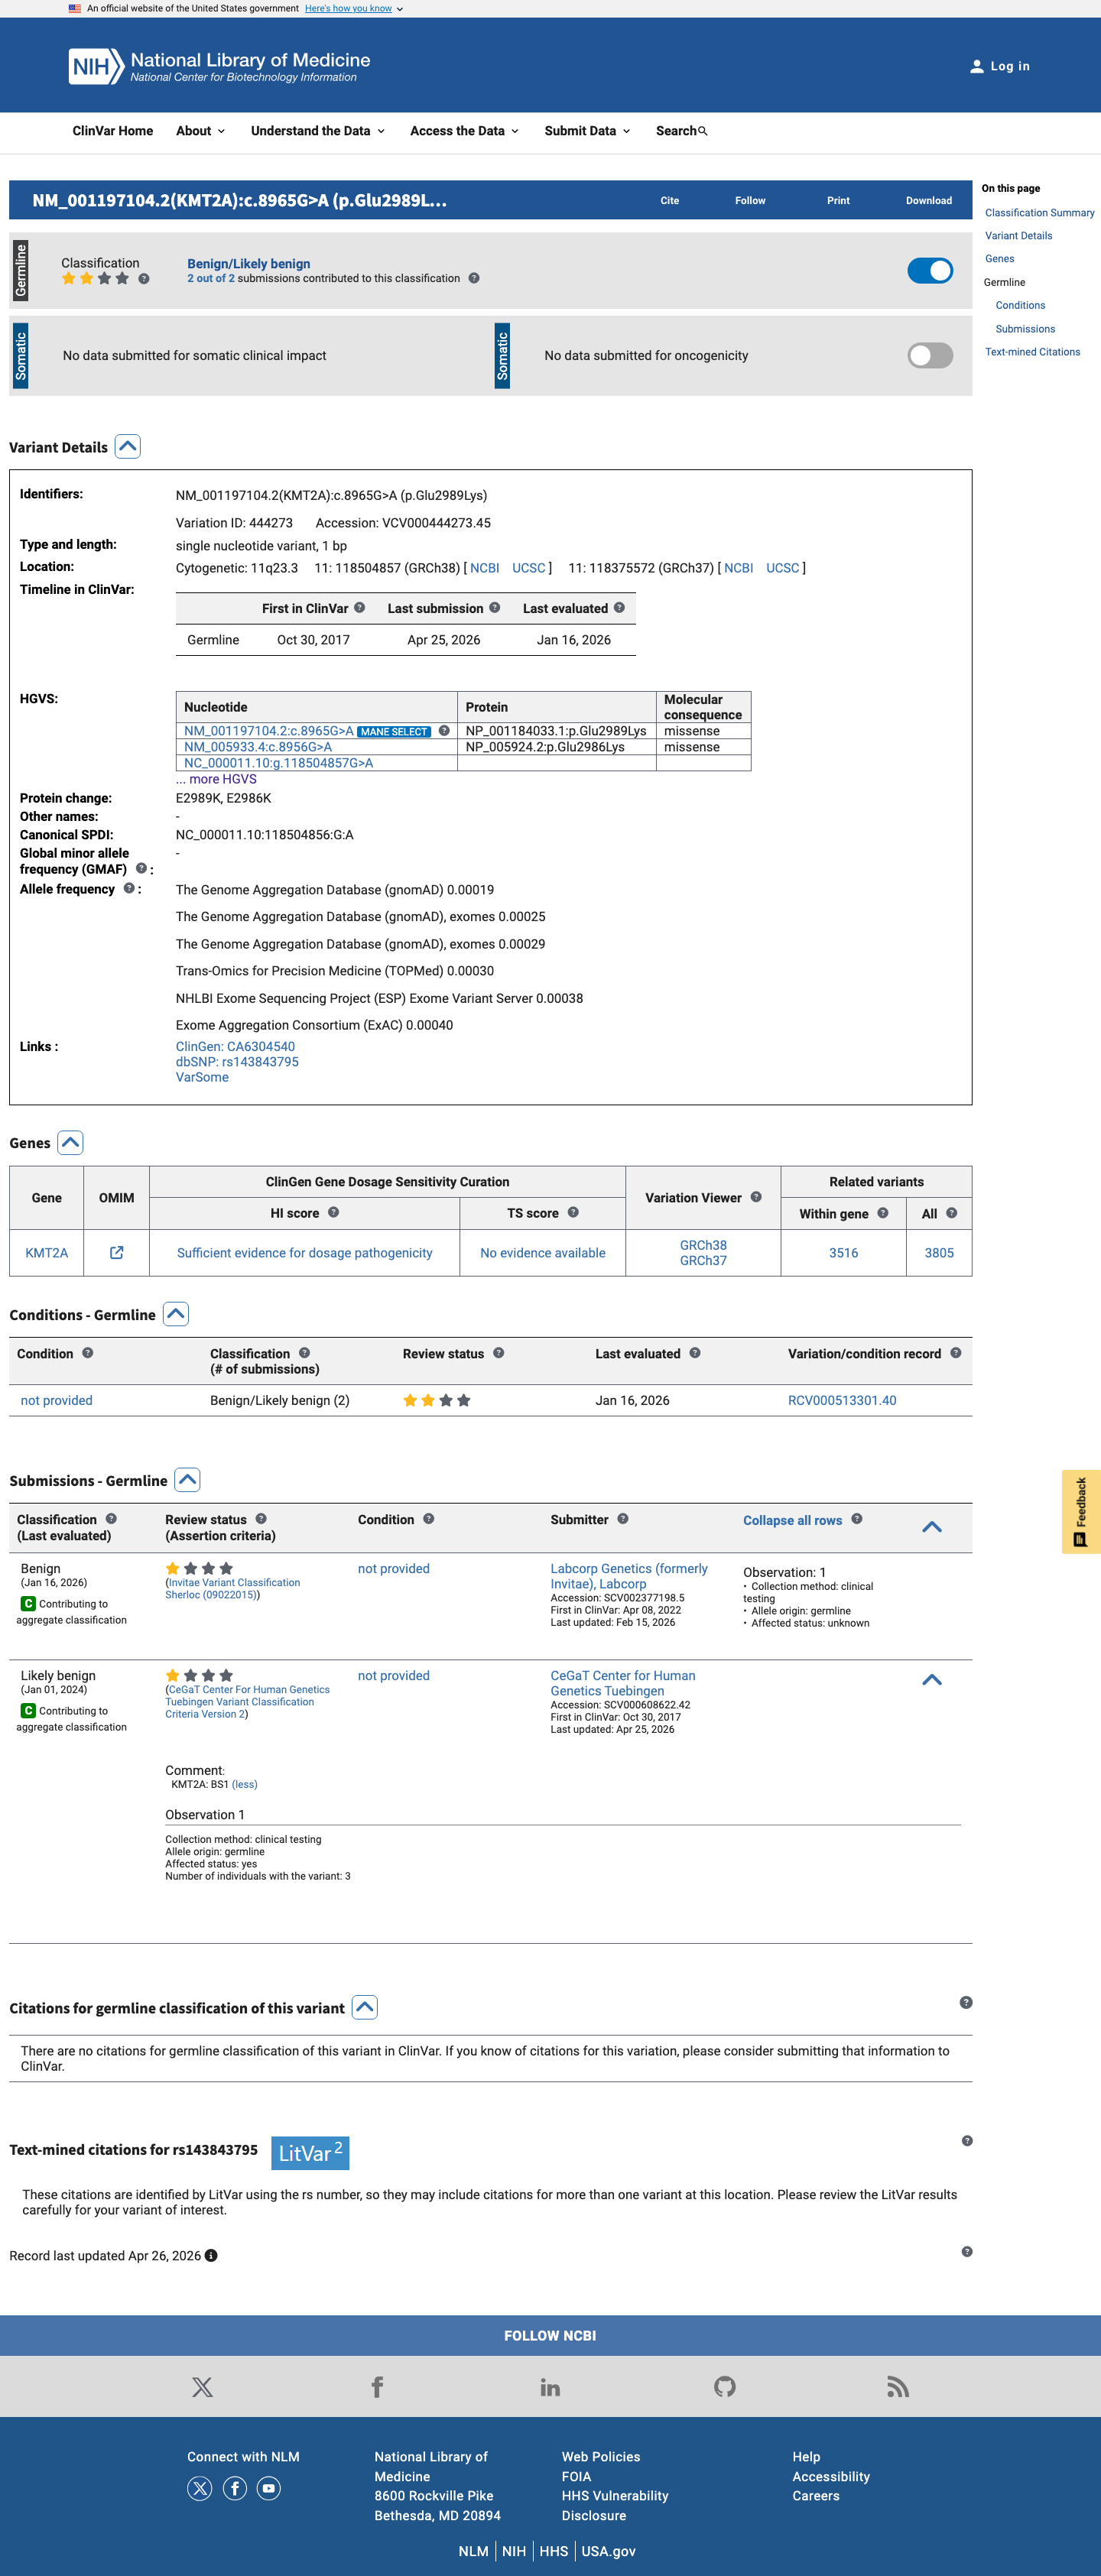
Task: Click help icon beside Within gene
Action: click(x=883, y=1212)
